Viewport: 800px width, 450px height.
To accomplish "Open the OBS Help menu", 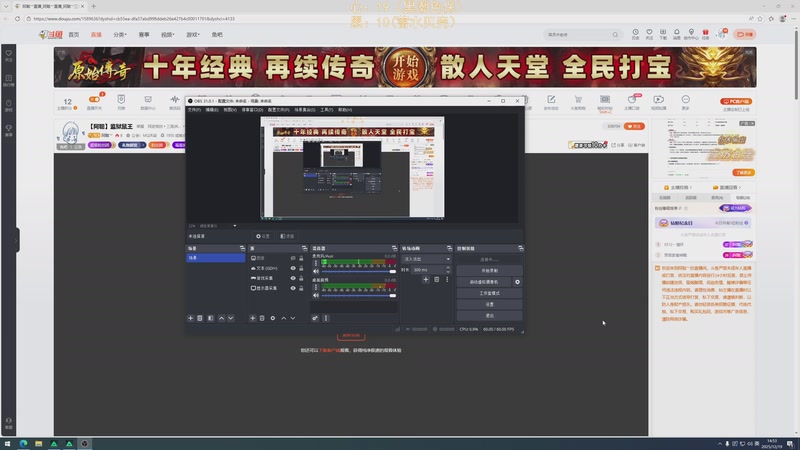I will tap(345, 110).
